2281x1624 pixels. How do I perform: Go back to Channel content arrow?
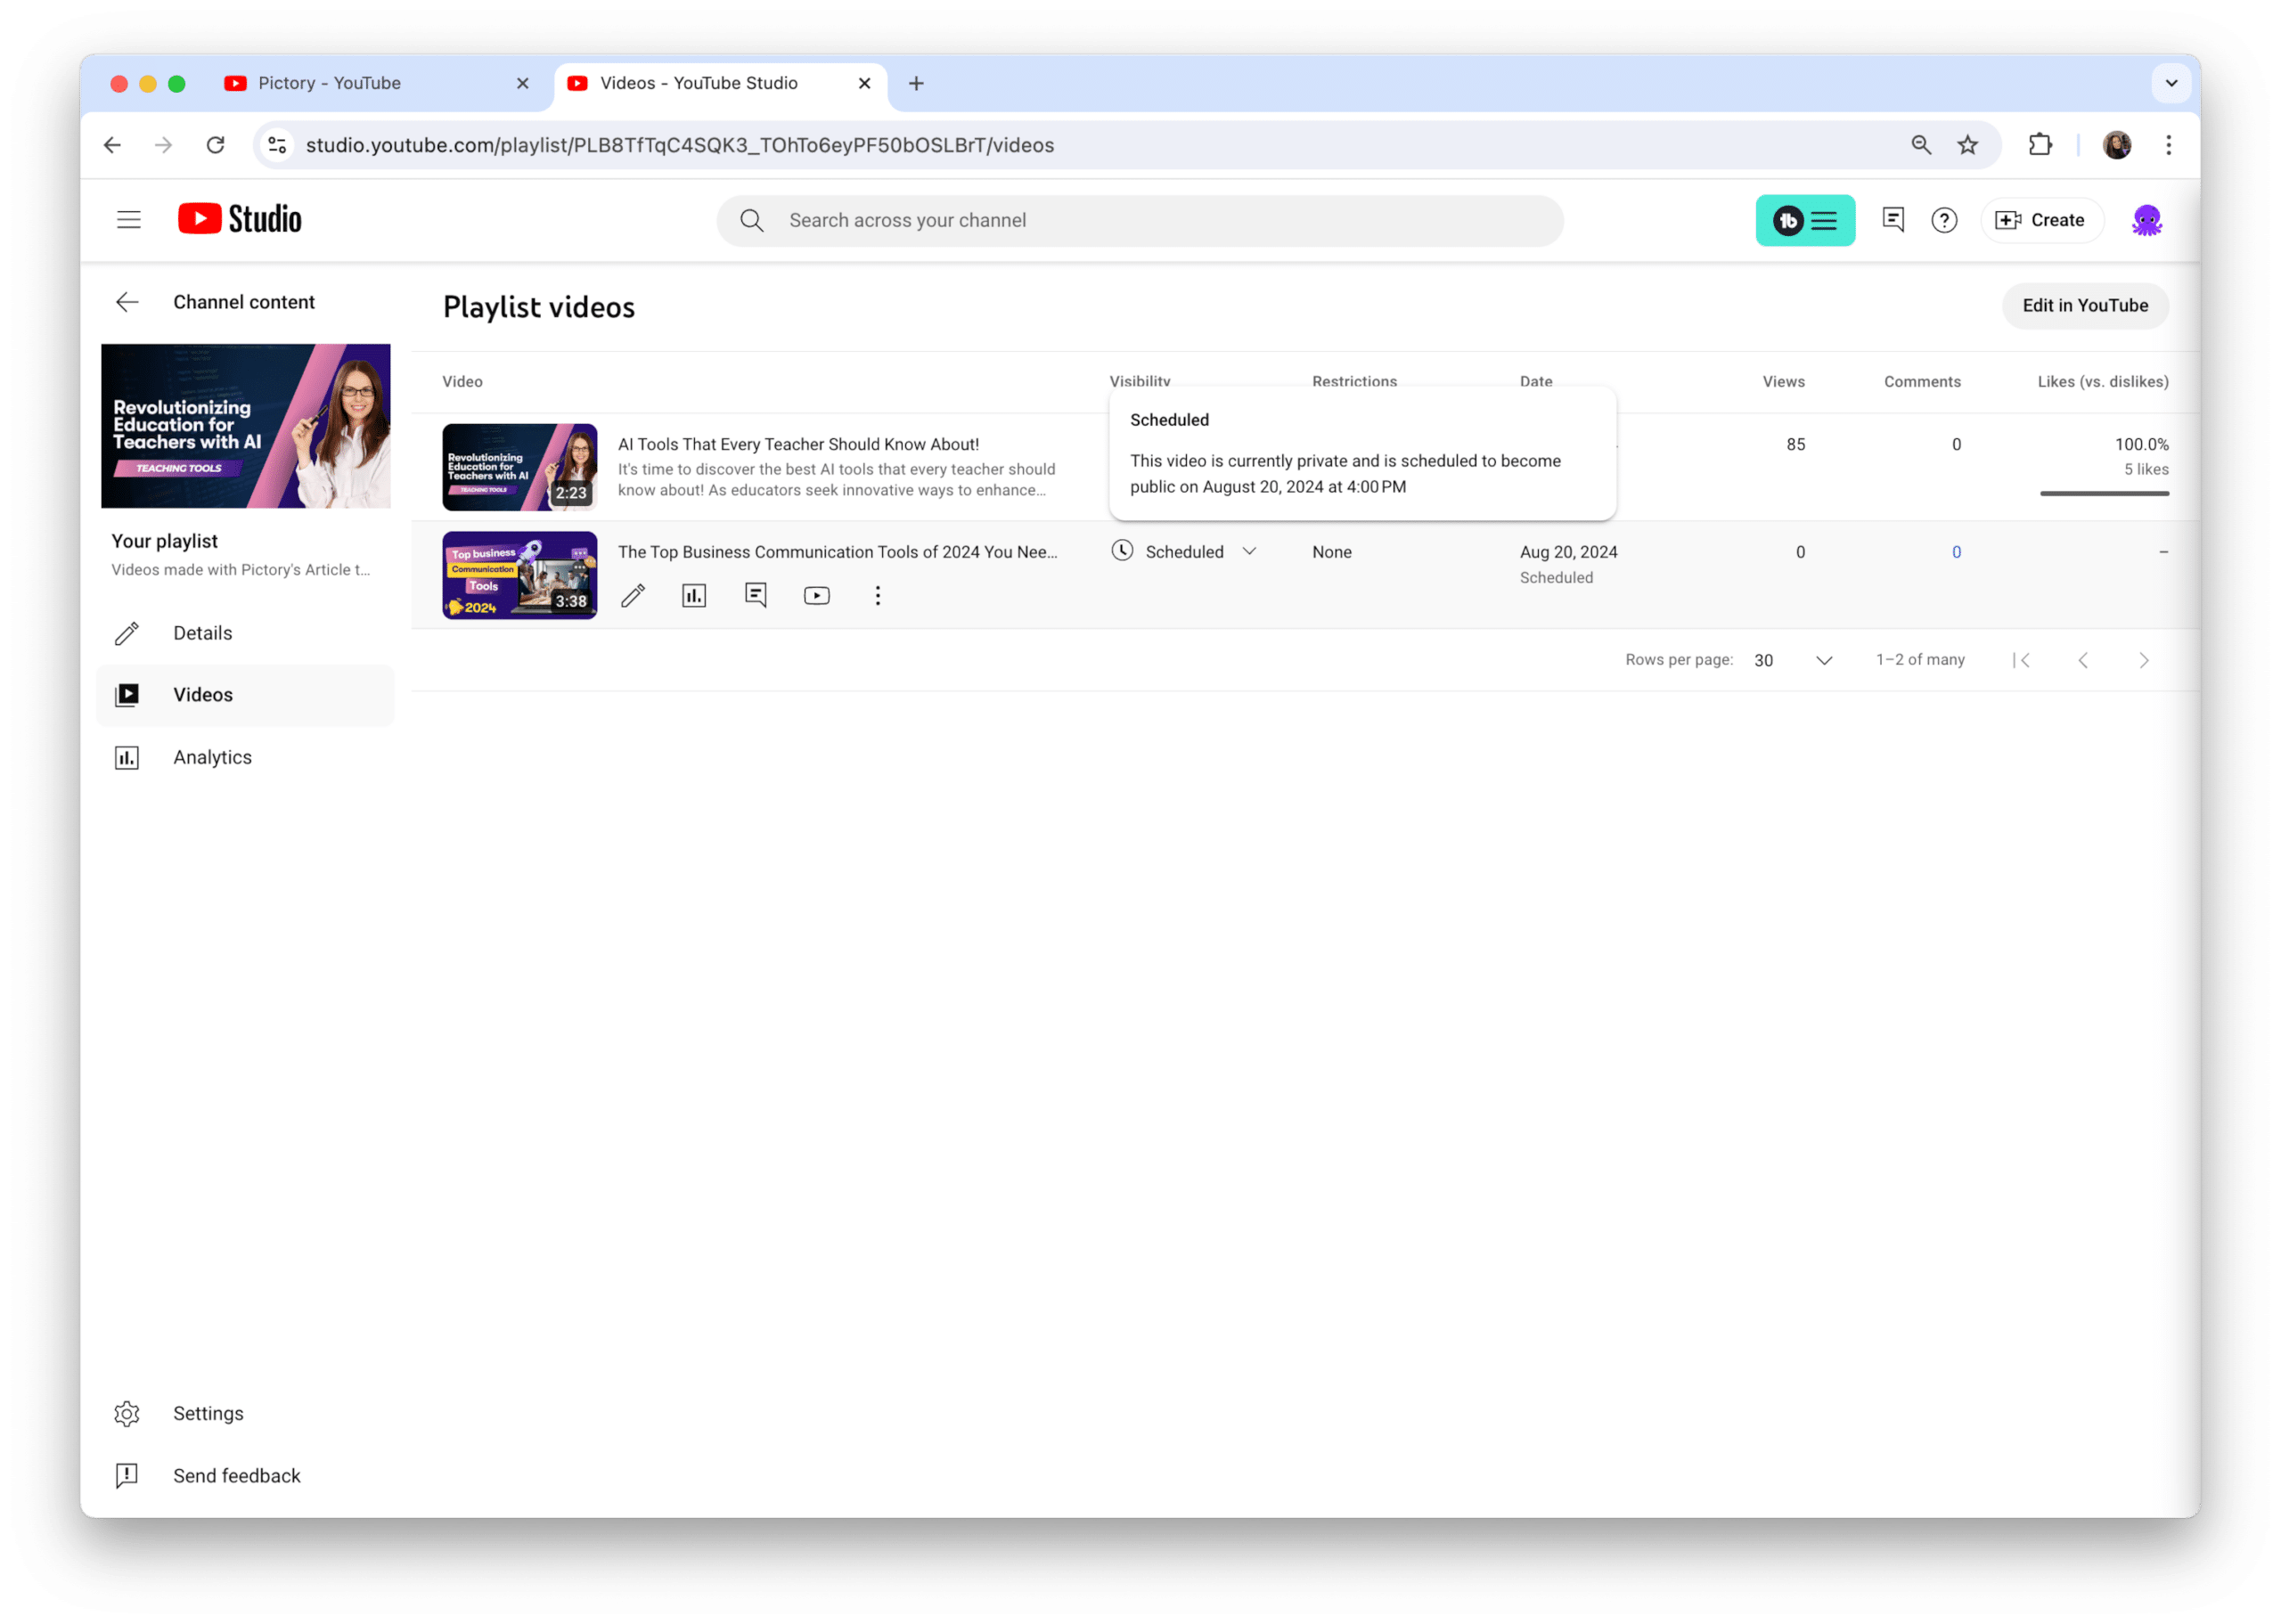127,302
